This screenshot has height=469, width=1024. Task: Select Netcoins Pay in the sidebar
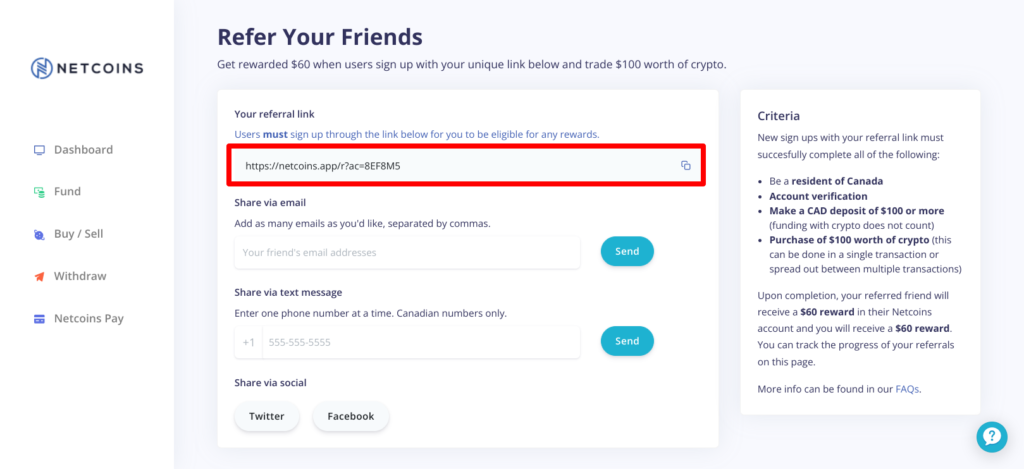tap(89, 319)
